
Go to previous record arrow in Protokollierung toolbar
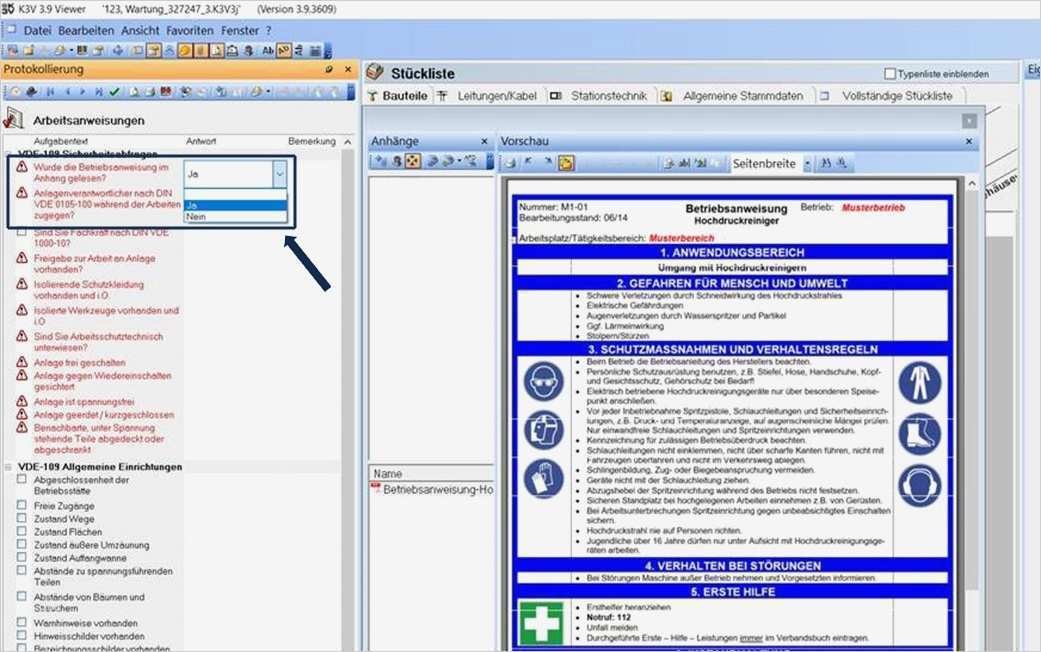point(68,92)
